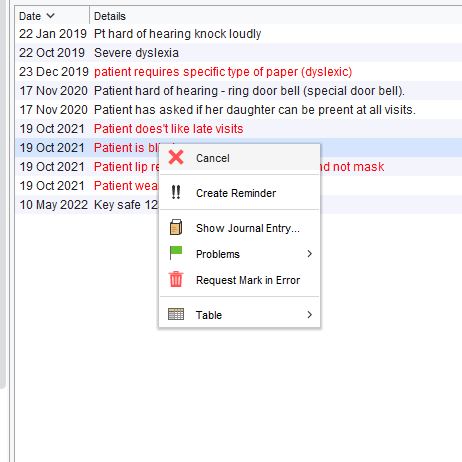Click the Date column header label
Viewport: 462px width, 462px height.
(x=30, y=16)
